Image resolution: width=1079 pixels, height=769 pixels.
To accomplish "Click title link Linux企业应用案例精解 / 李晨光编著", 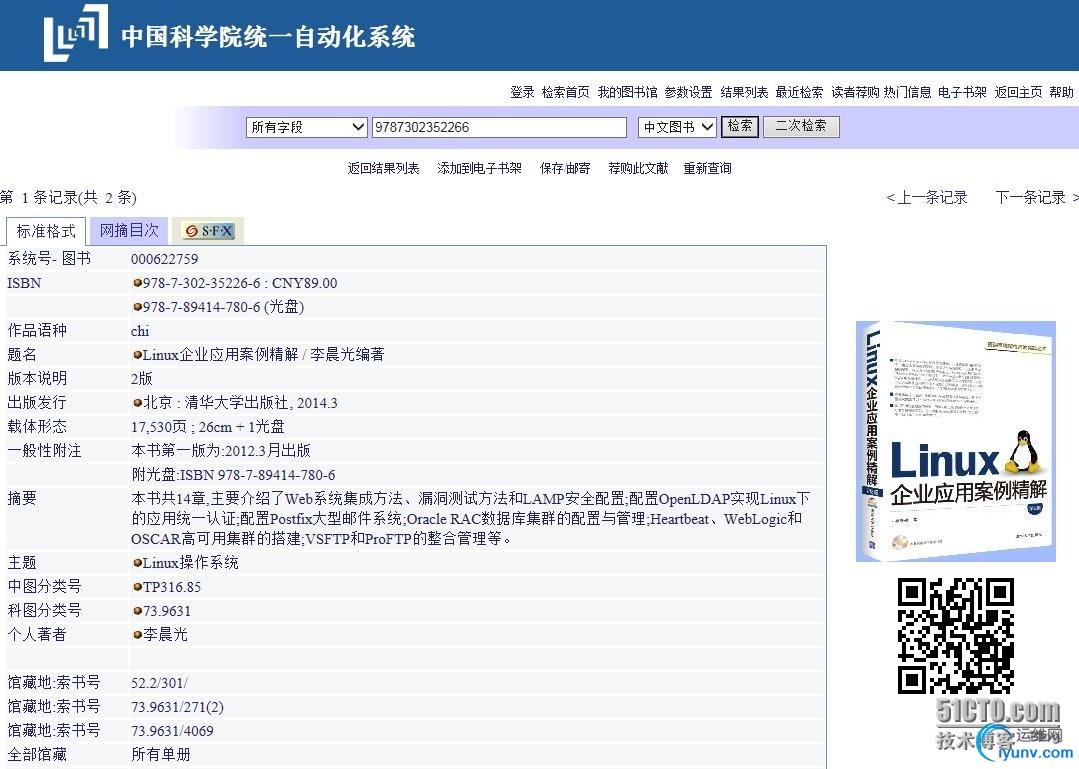I will [264, 355].
